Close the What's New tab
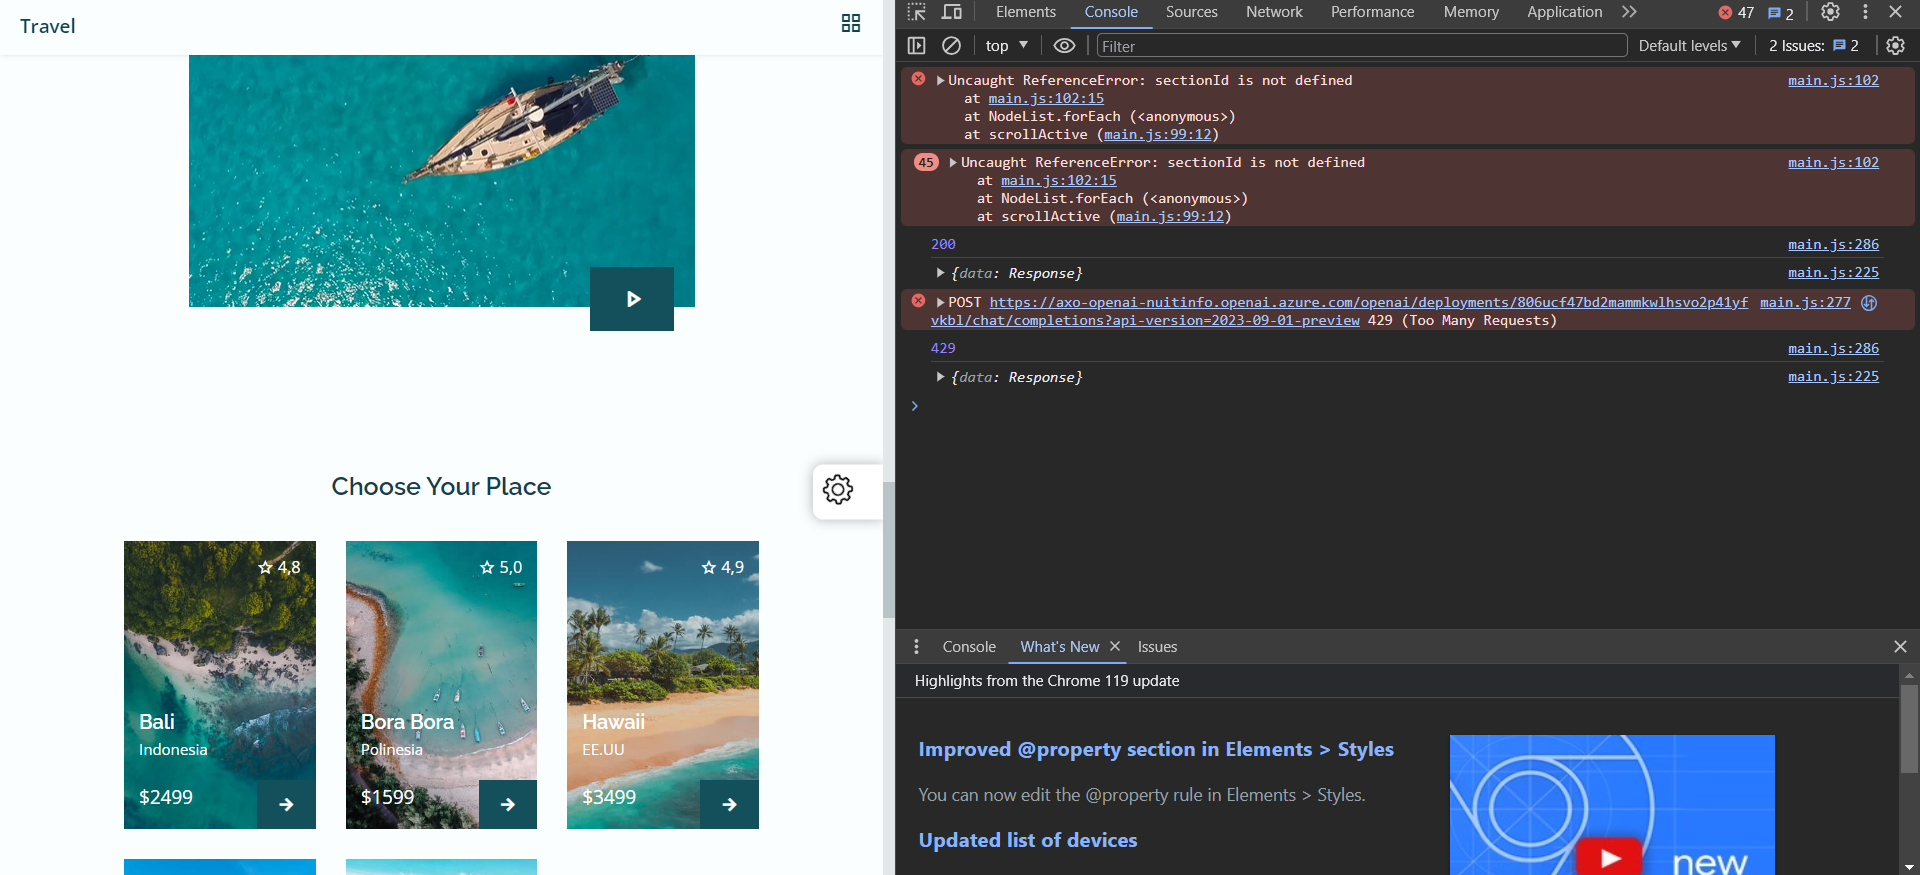This screenshot has height=875, width=1920. [x=1115, y=647]
